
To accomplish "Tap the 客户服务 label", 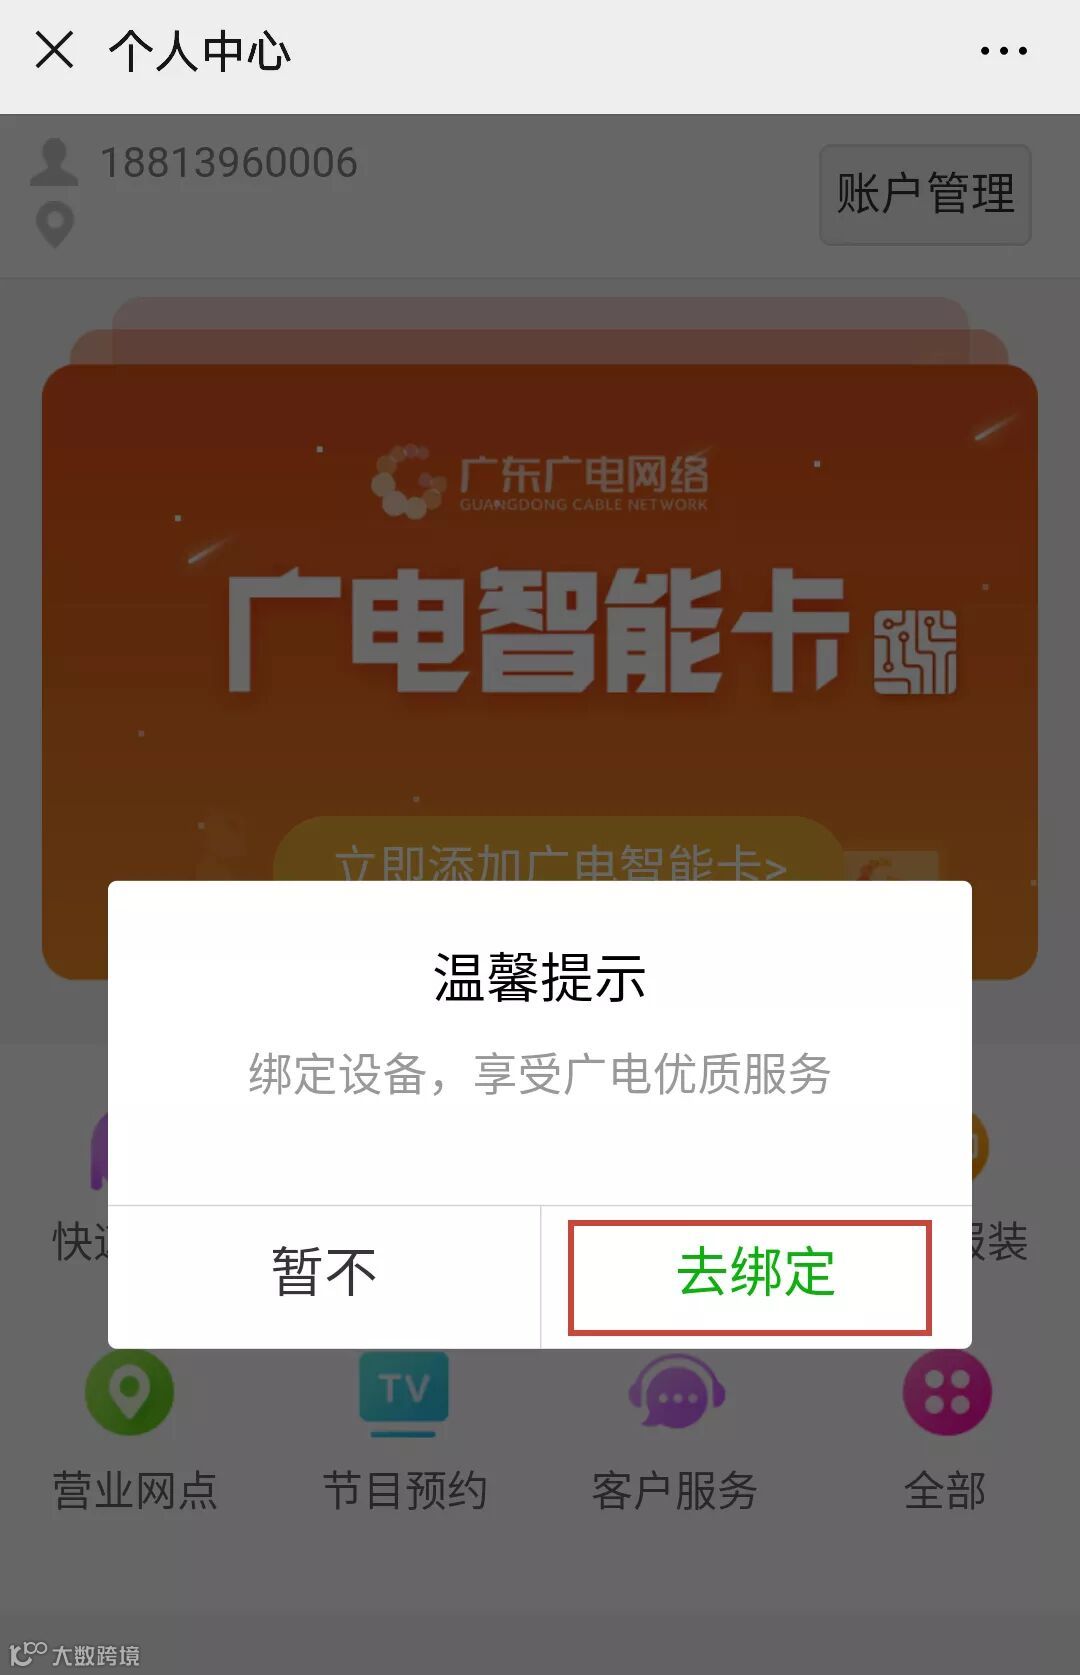I will coord(675,1491).
